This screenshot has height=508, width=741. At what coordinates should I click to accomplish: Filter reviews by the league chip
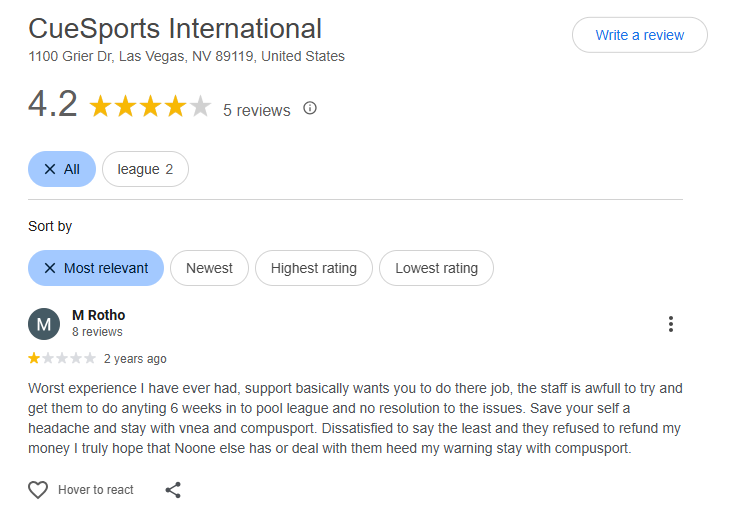(x=145, y=169)
